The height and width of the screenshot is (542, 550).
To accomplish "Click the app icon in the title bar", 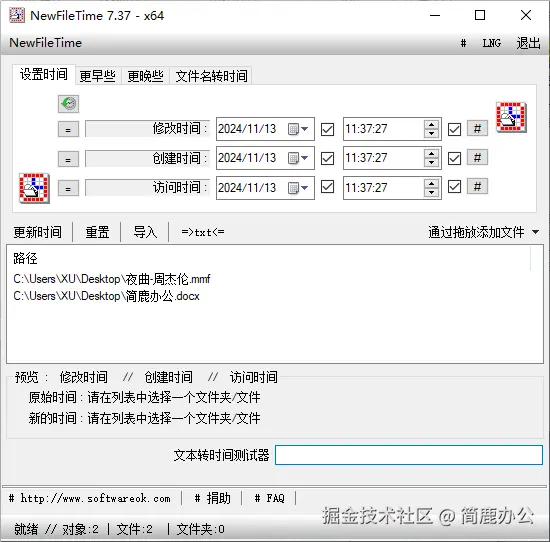I will point(16,15).
